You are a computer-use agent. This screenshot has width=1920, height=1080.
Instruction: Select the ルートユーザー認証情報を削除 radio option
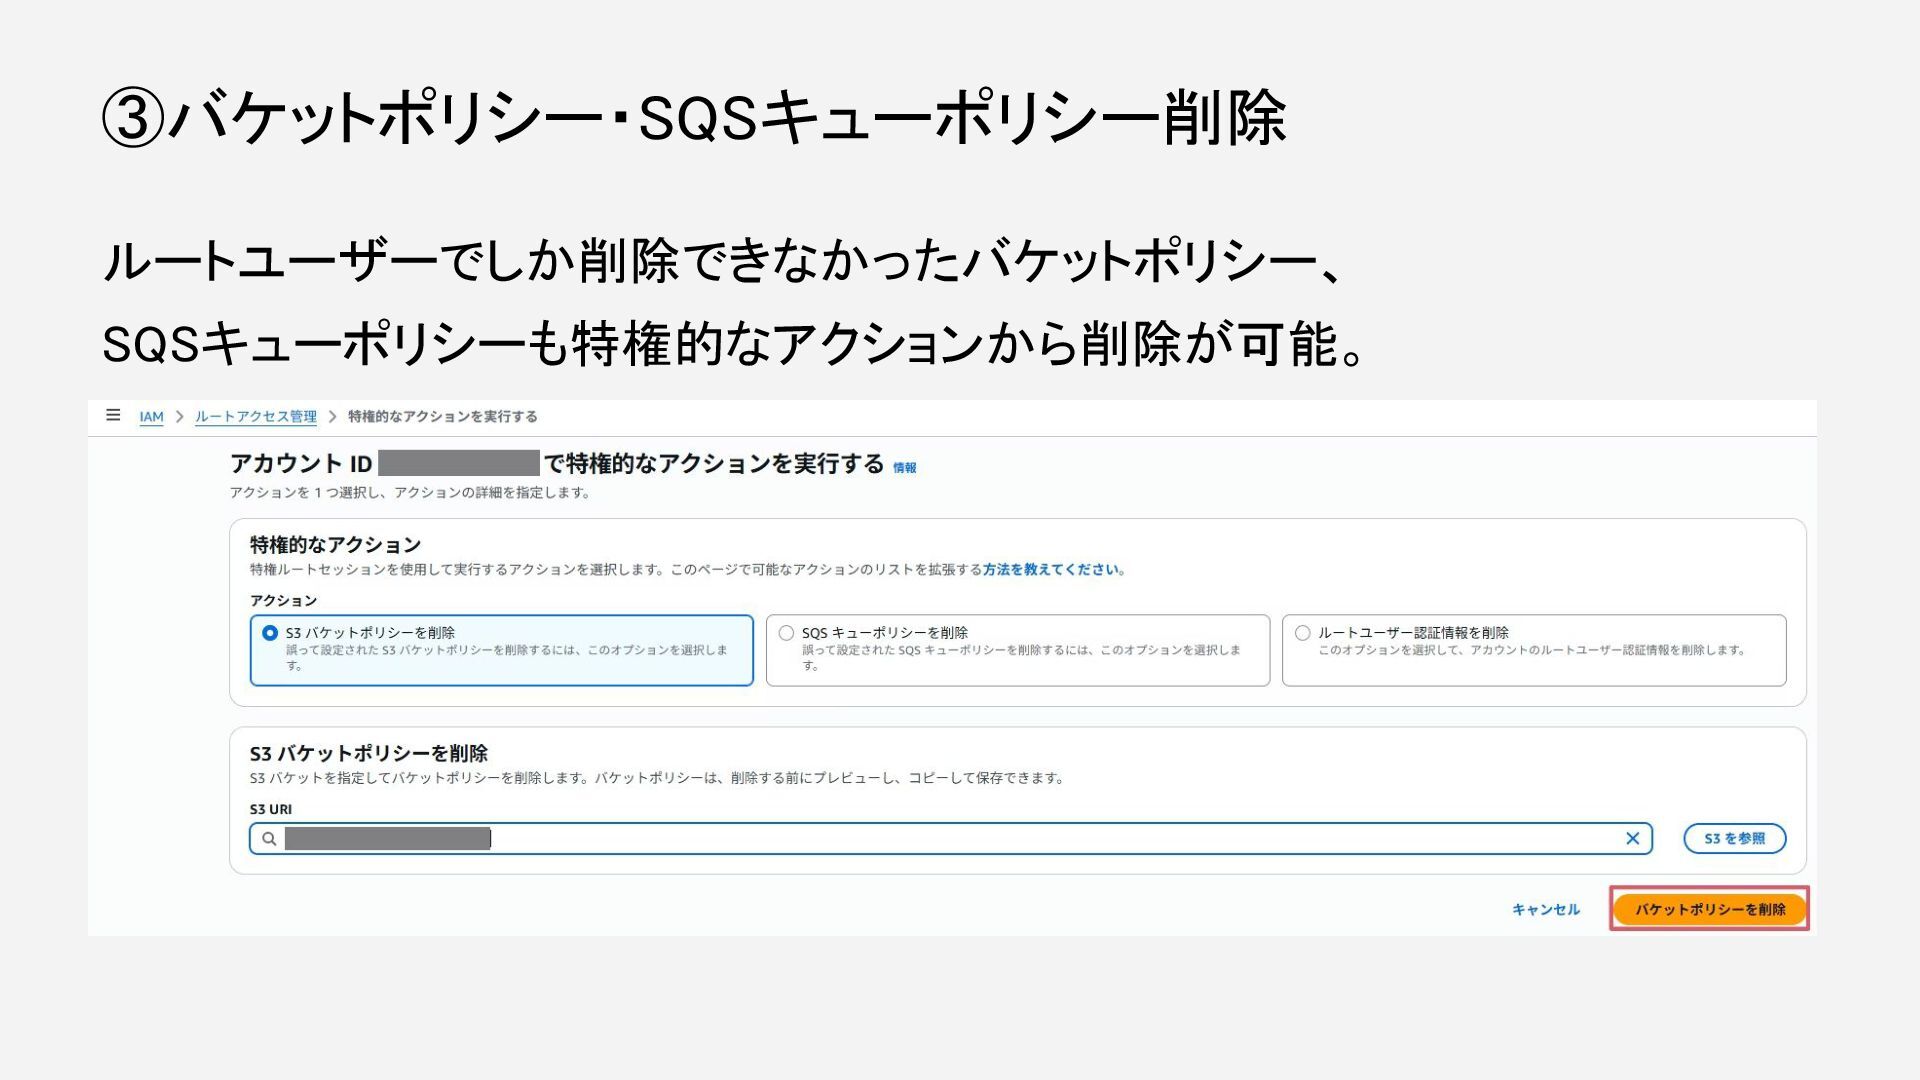click(x=1302, y=633)
